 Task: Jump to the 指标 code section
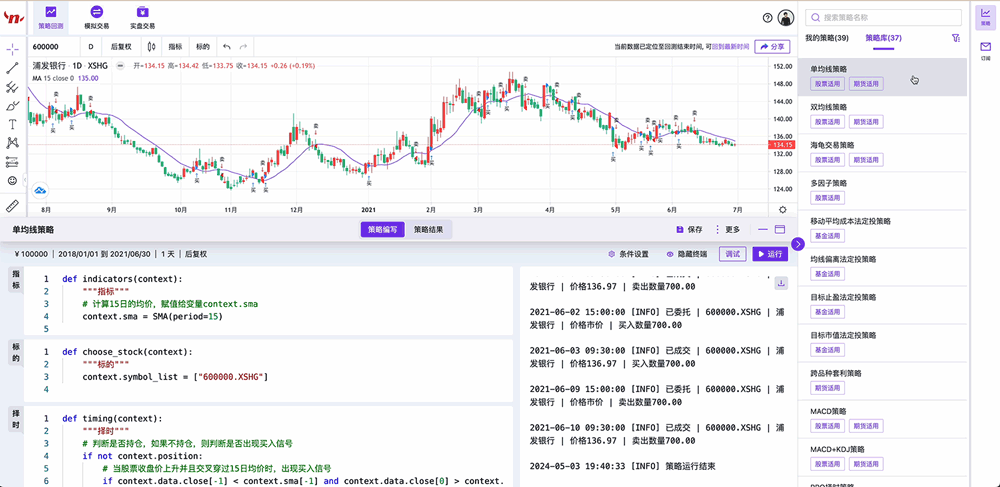pyautogui.click(x=17, y=281)
